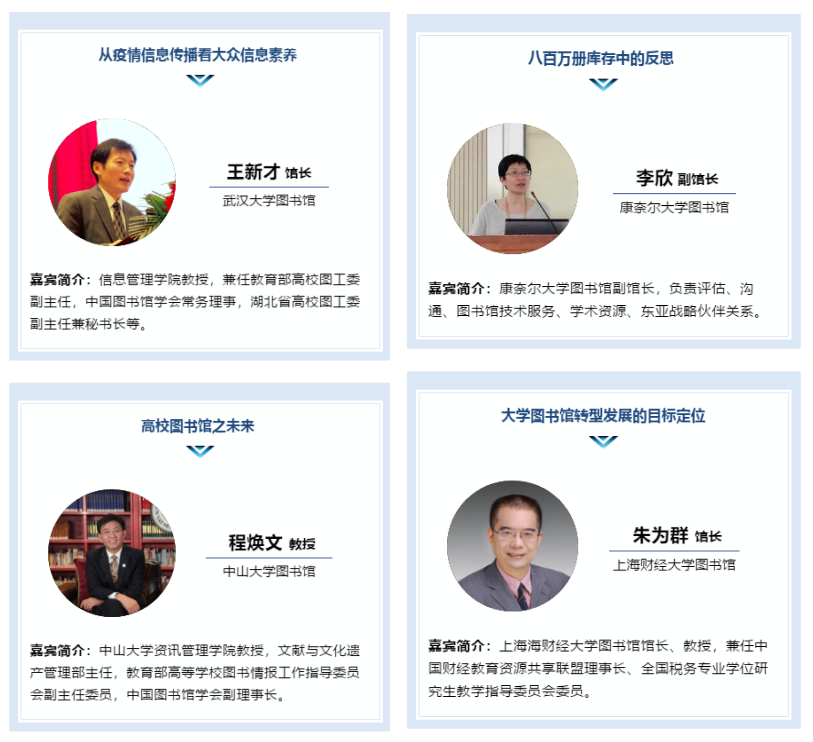Click the chevron under 高校图书馆之未来

click(200, 451)
